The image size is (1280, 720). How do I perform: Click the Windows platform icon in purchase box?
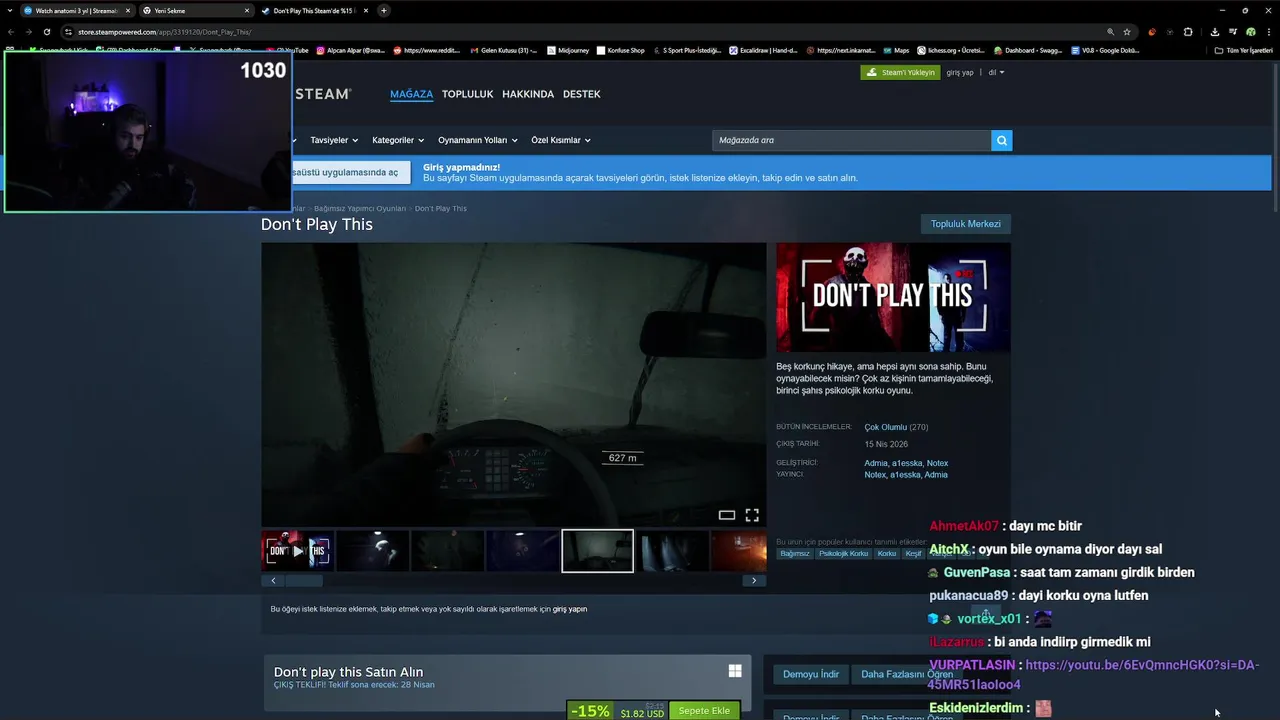(735, 672)
